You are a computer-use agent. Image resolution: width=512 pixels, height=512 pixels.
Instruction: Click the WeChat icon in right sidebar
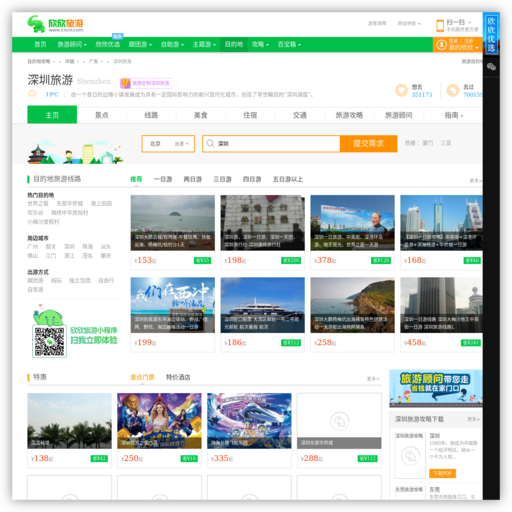point(491,67)
